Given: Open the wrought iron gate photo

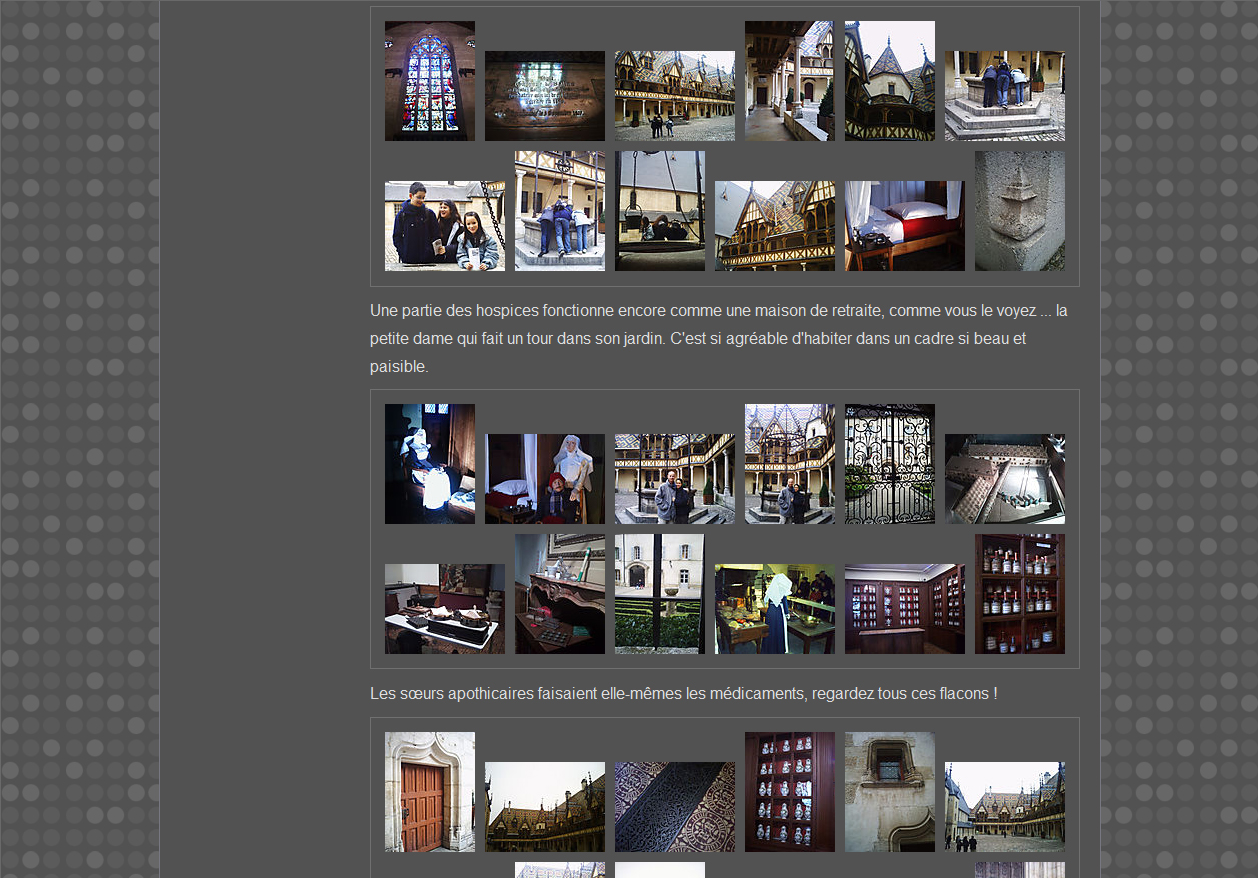Looking at the screenshot, I should [x=889, y=464].
